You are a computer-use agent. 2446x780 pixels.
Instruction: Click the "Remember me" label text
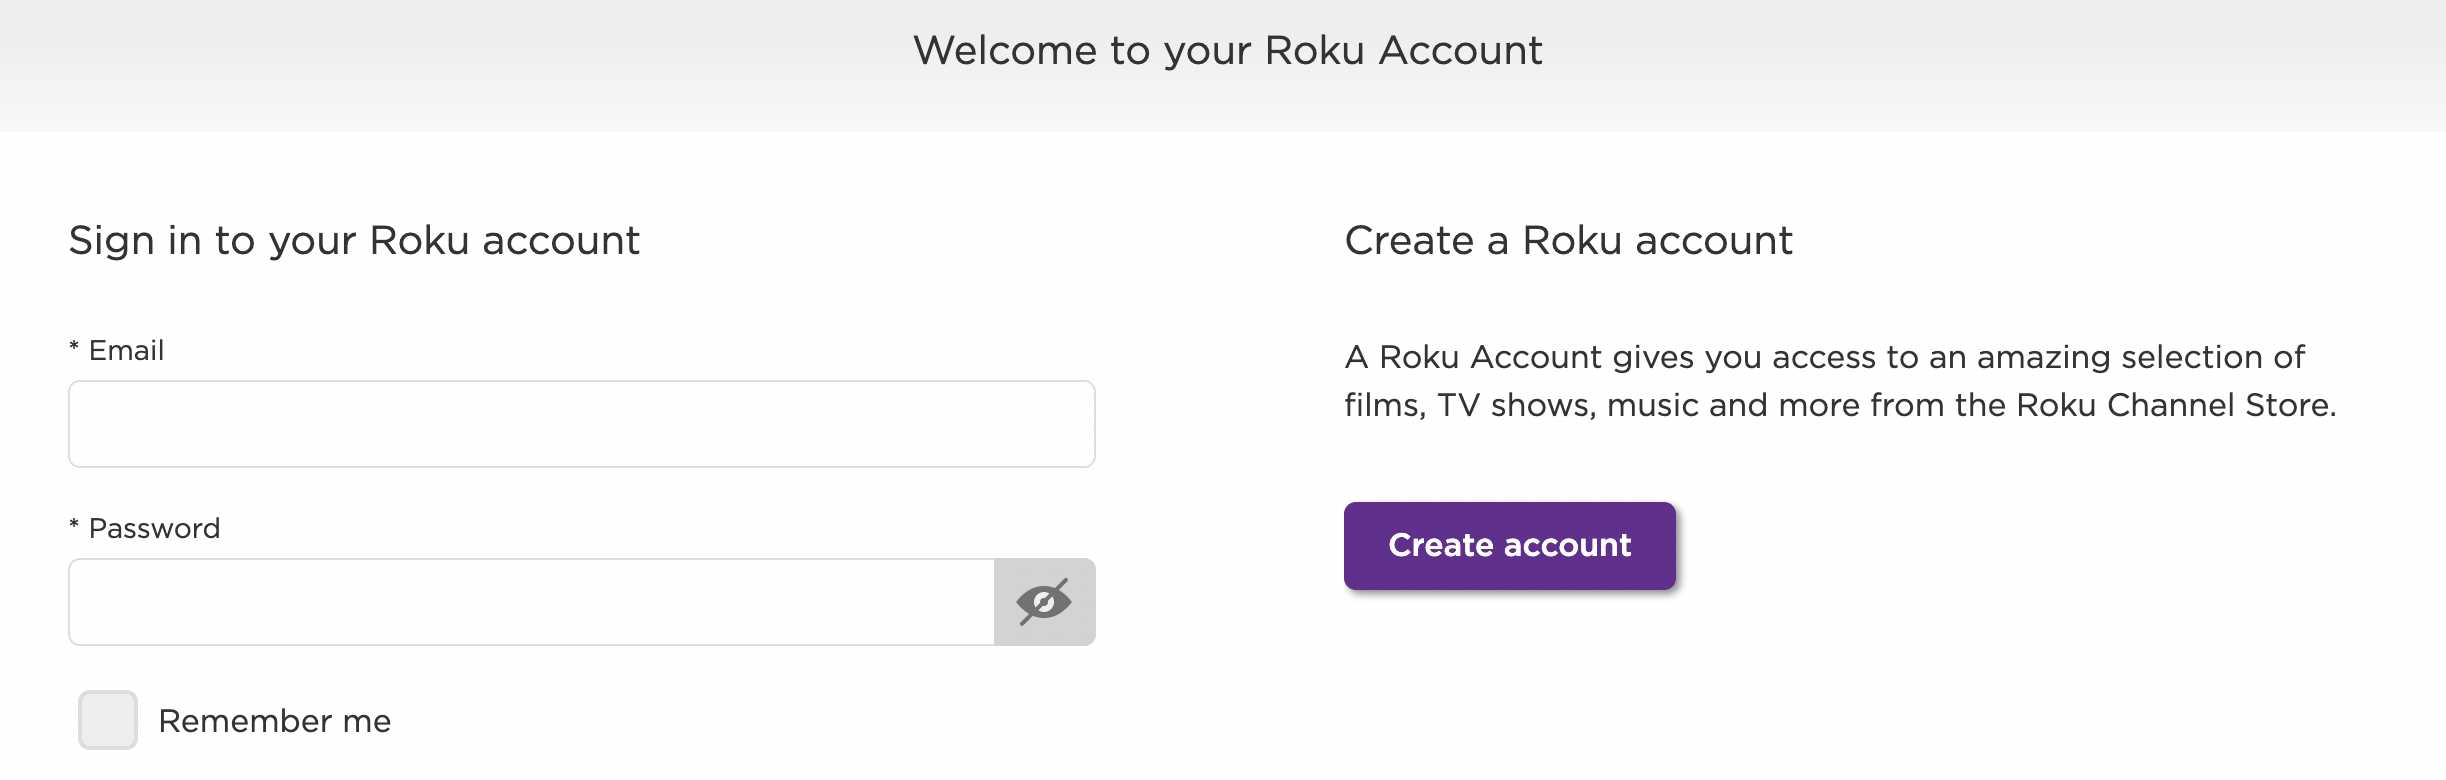coord(275,721)
